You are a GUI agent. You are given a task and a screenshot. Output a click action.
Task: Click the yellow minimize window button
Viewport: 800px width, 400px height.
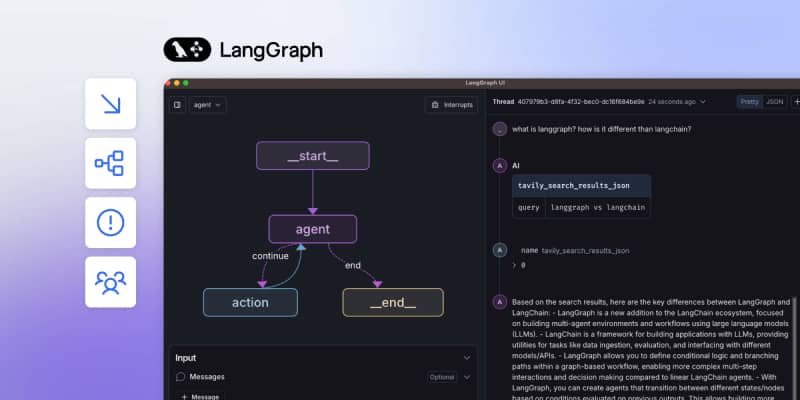177,83
